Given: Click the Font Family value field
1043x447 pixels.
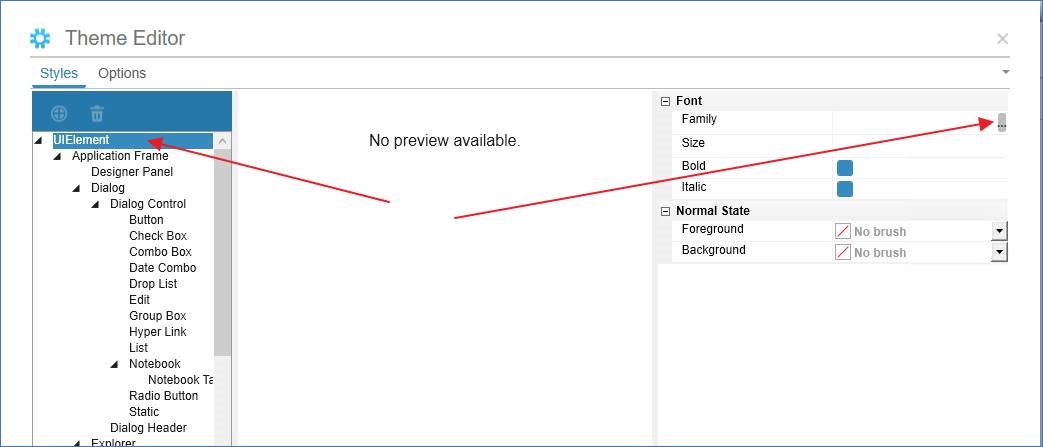Looking at the screenshot, I should pyautogui.click(x=915, y=122).
